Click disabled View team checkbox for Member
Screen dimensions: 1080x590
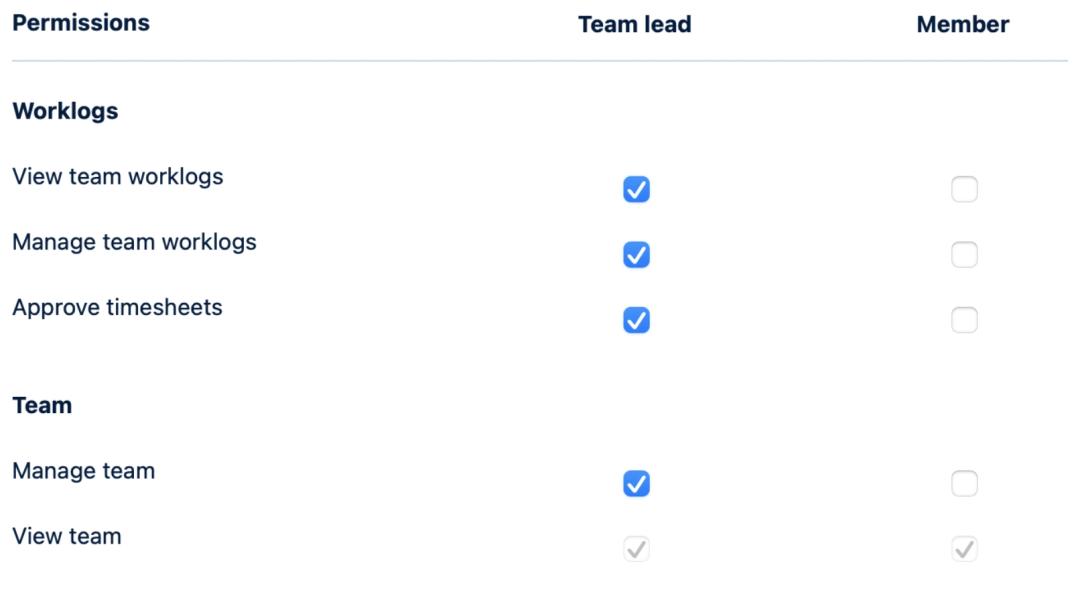point(964,549)
